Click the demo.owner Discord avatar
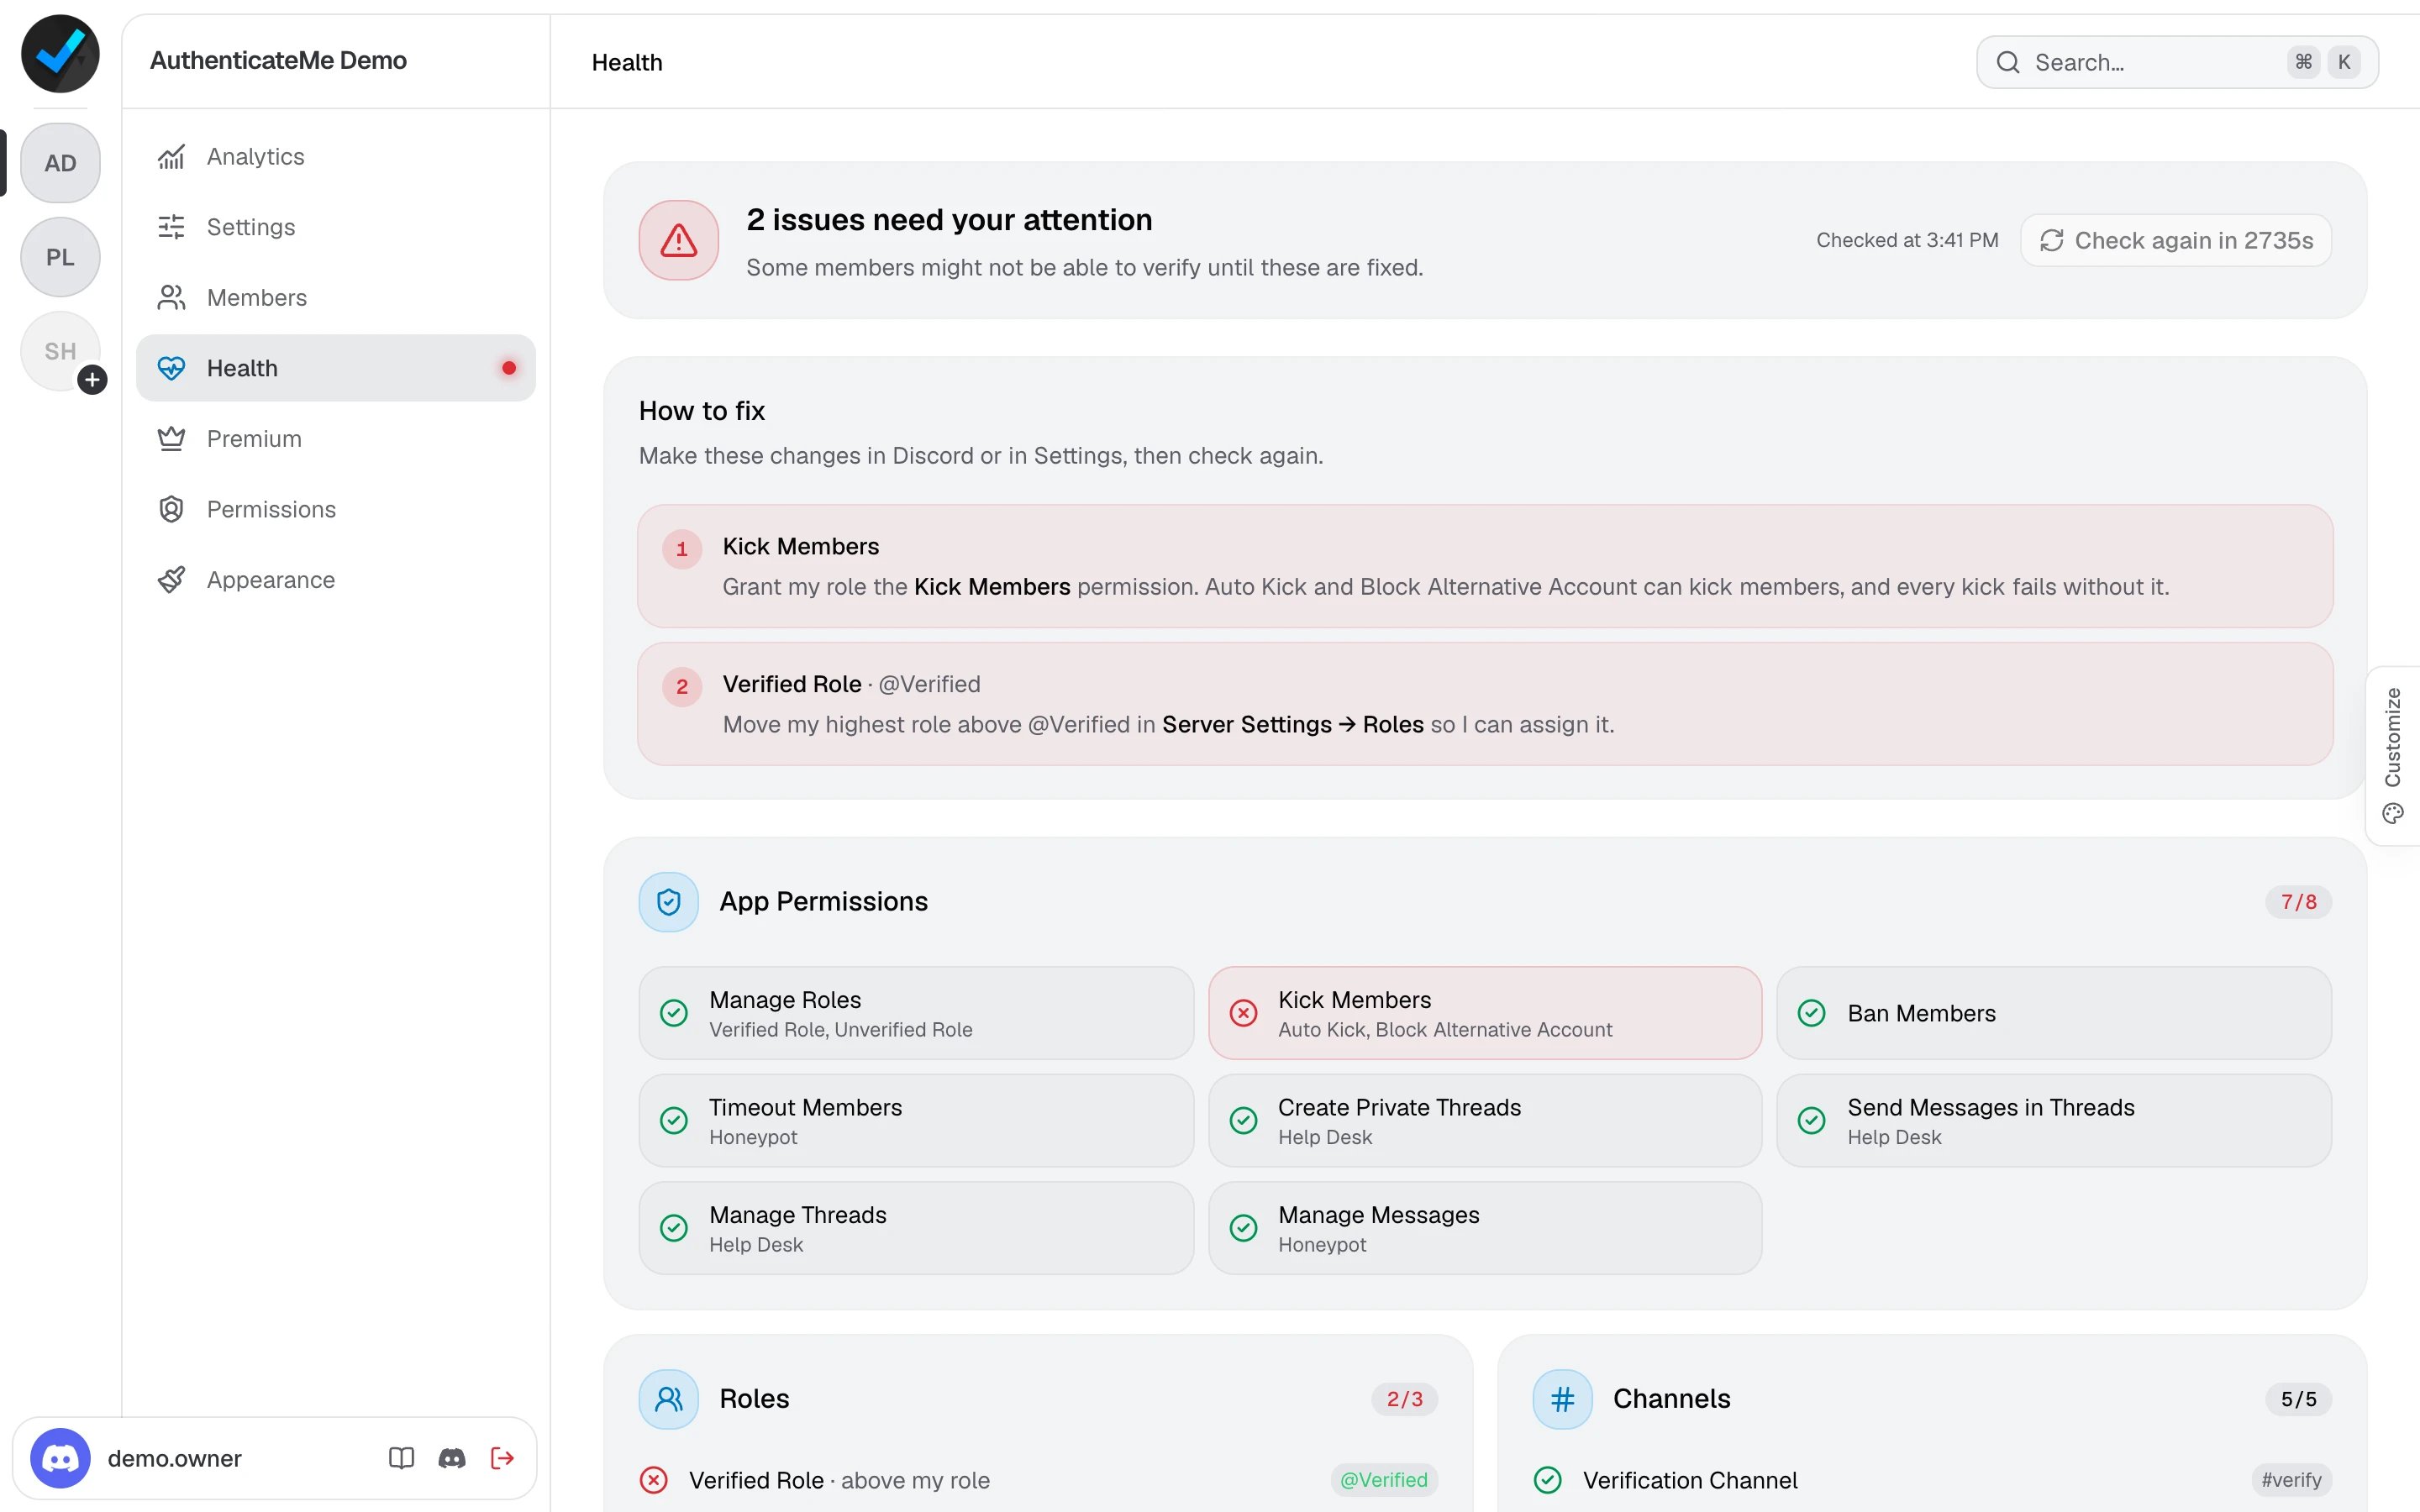Viewport: 2420px width, 1512px height. (60, 1458)
